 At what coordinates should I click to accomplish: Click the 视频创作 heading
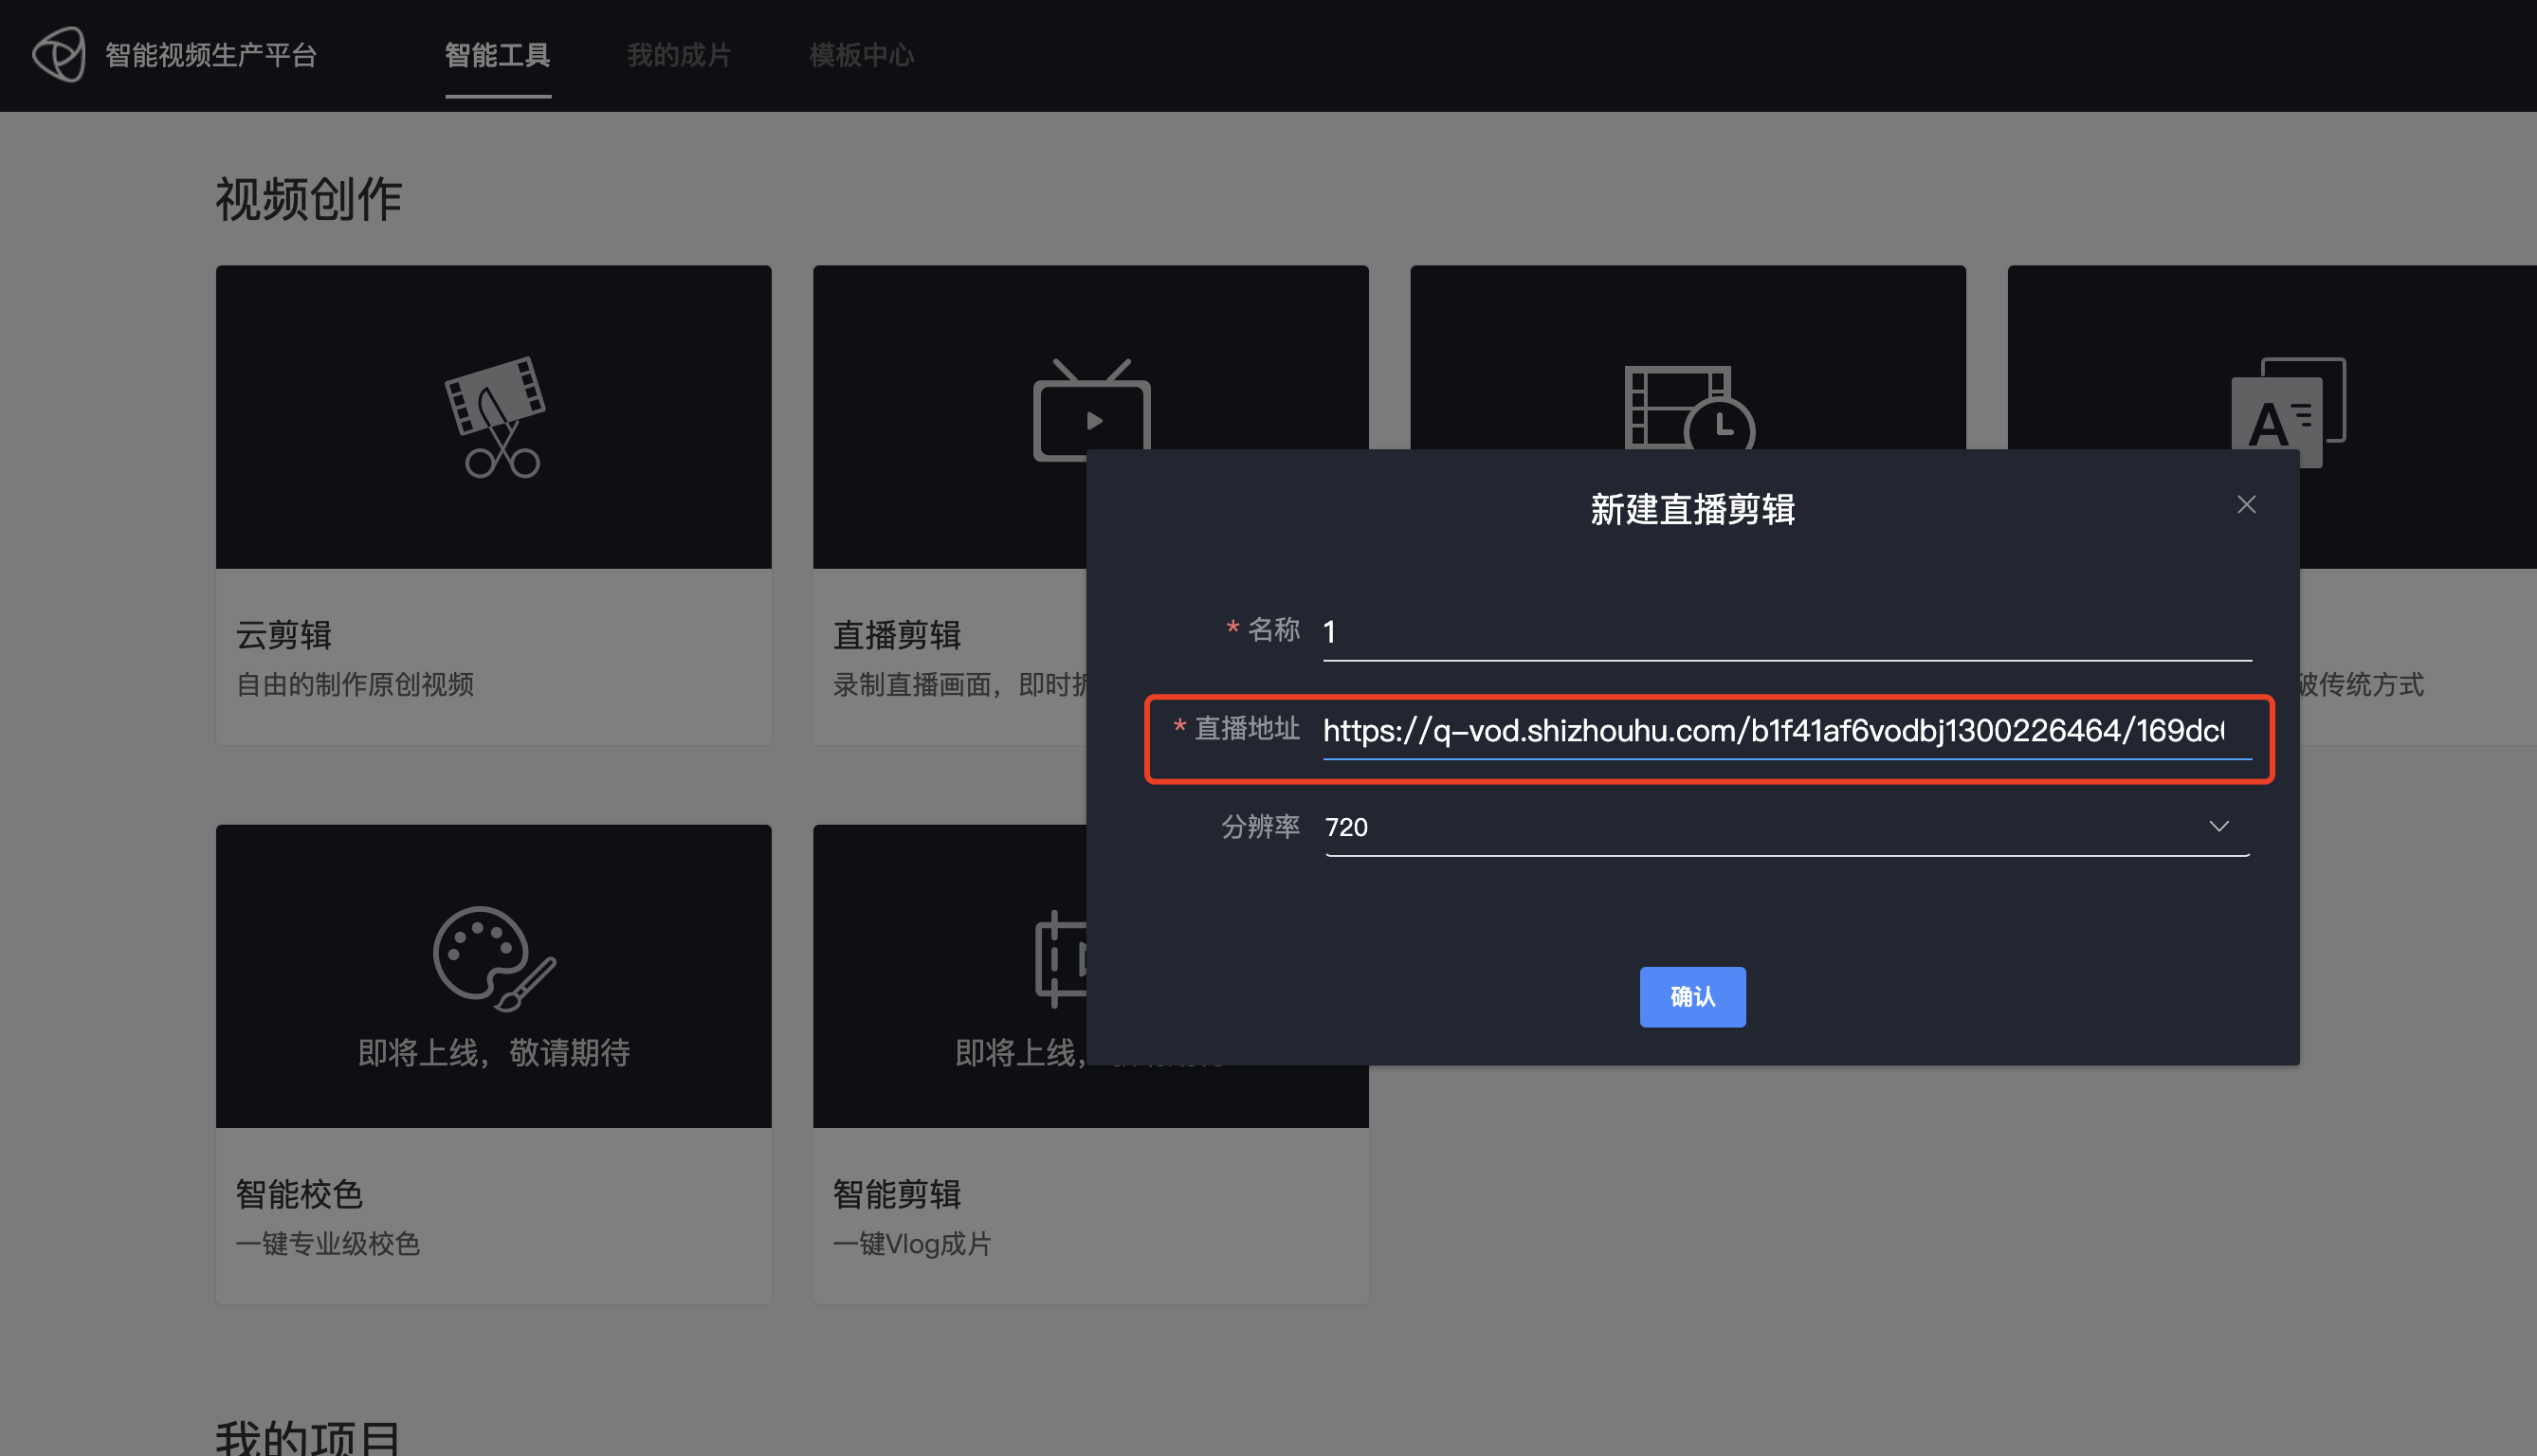(x=309, y=199)
